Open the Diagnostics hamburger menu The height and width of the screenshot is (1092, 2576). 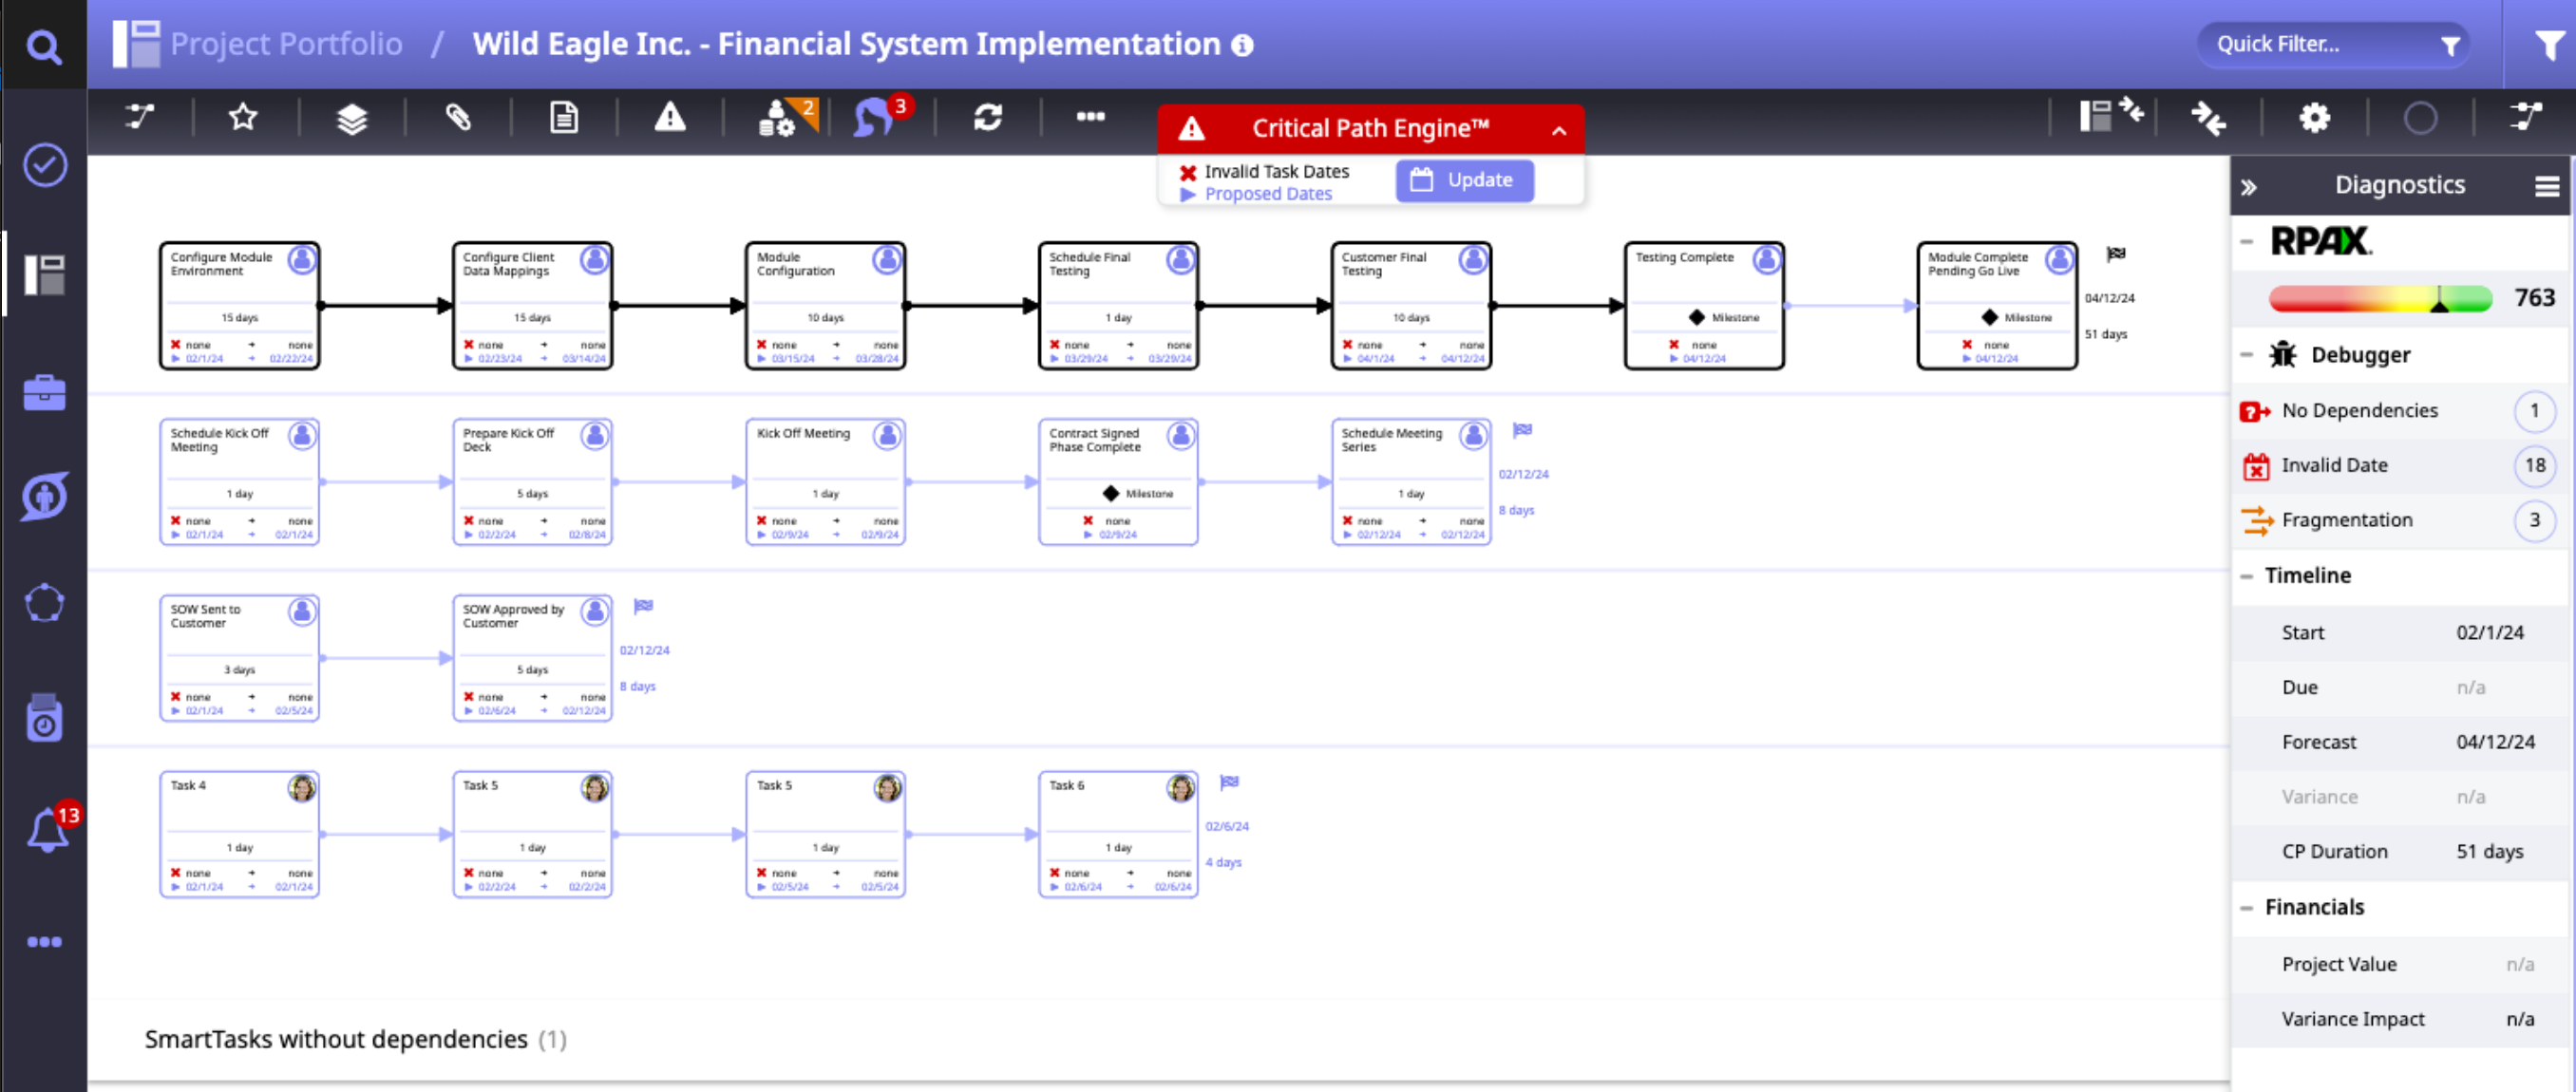click(x=2546, y=186)
